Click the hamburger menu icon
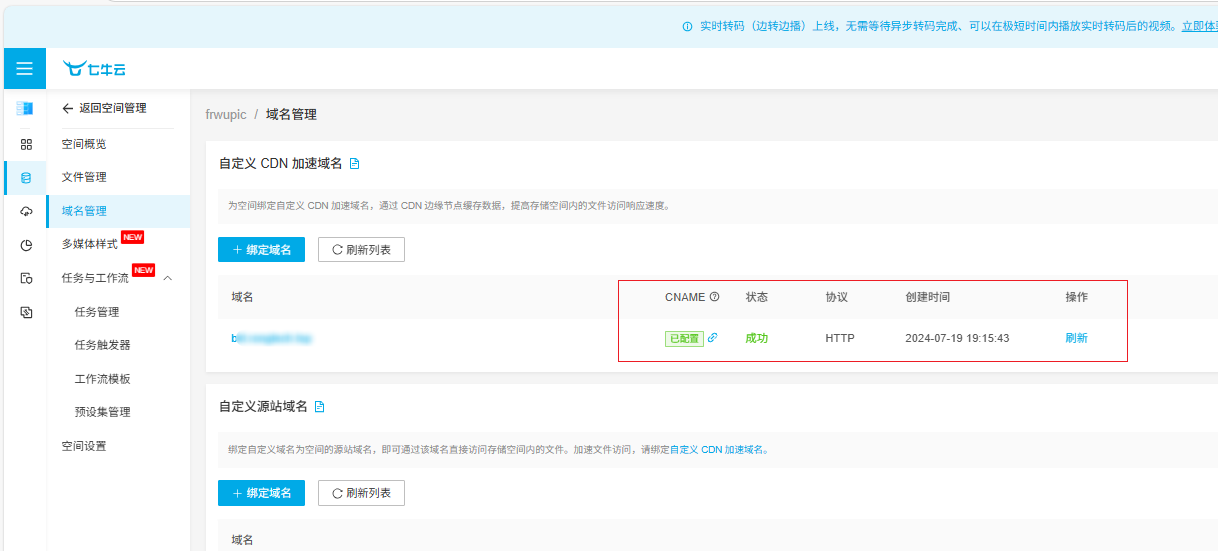 tap(24, 69)
